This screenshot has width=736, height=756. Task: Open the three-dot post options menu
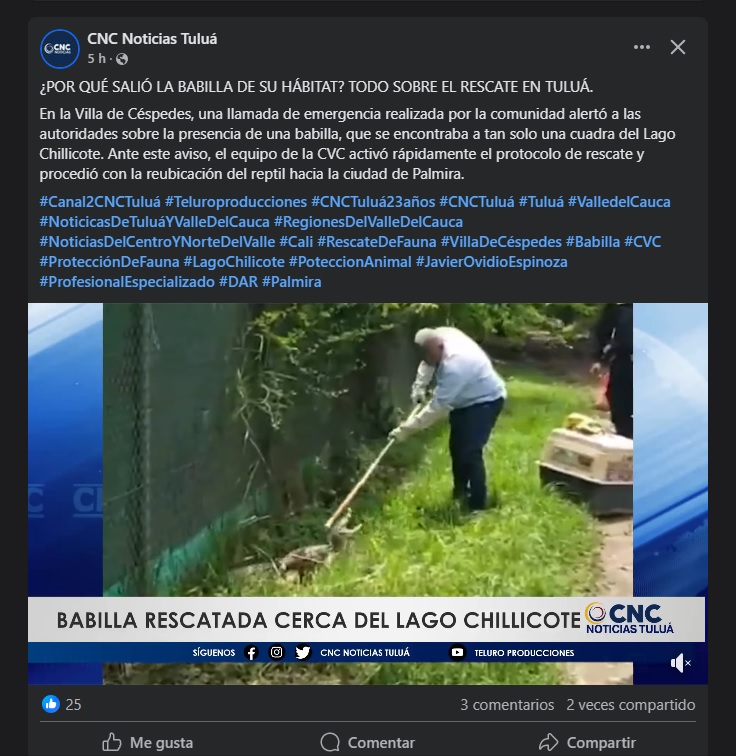click(x=642, y=47)
